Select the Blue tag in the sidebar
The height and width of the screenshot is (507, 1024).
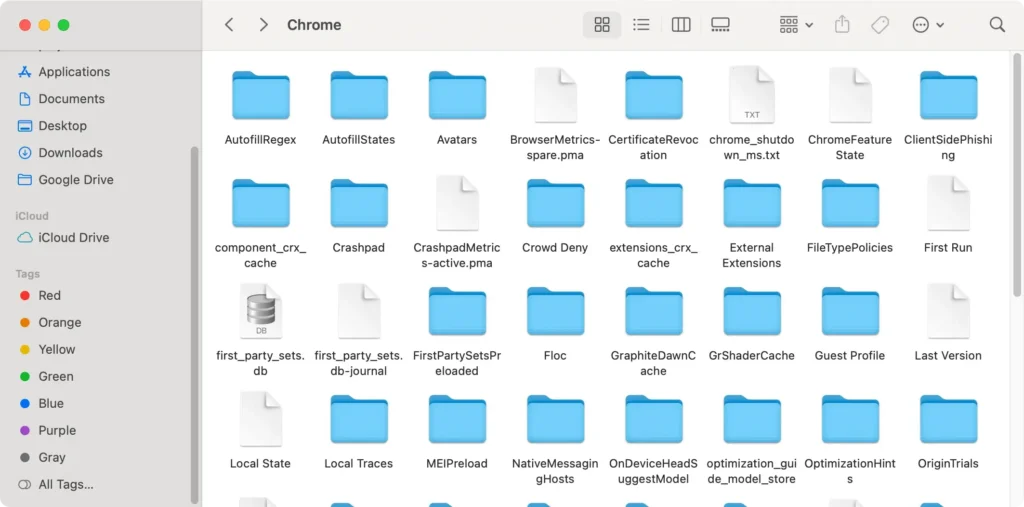[41, 403]
